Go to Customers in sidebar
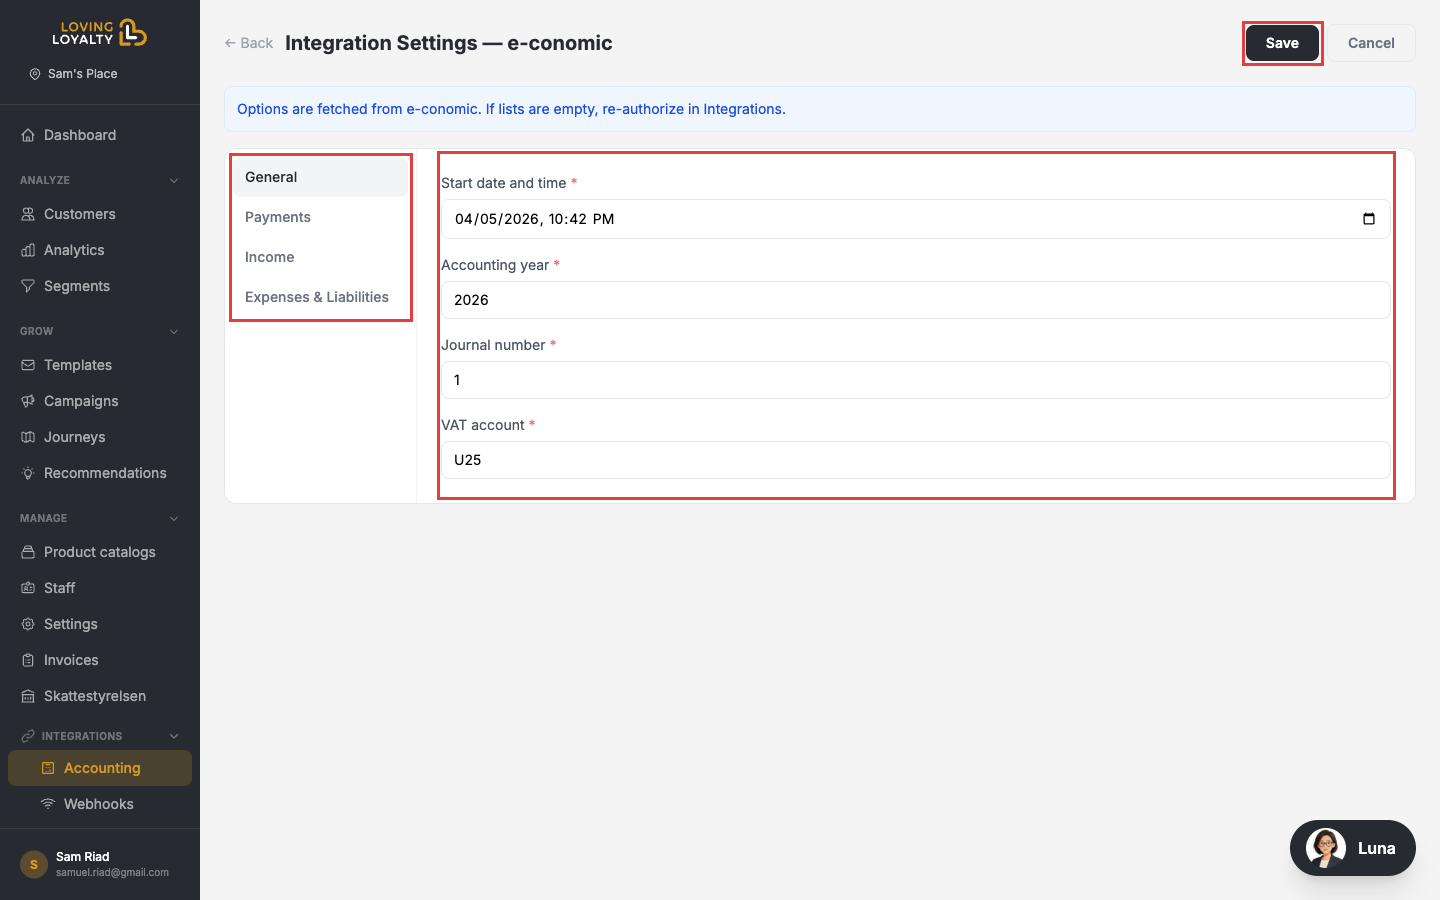Screen dimensions: 1440x900 click(100, 214)
